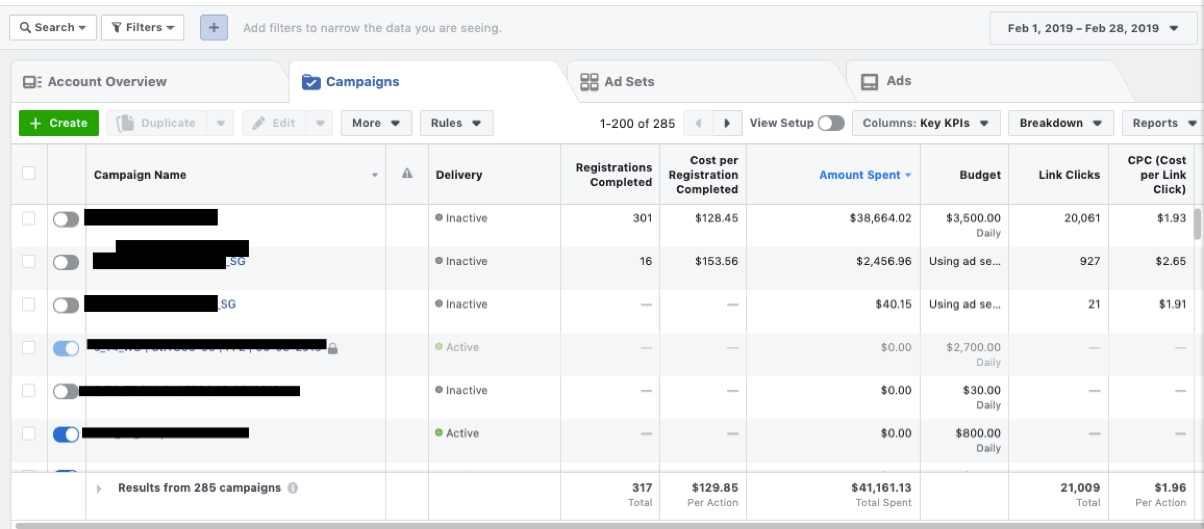
Task: Click the green Create button
Action: [59, 123]
